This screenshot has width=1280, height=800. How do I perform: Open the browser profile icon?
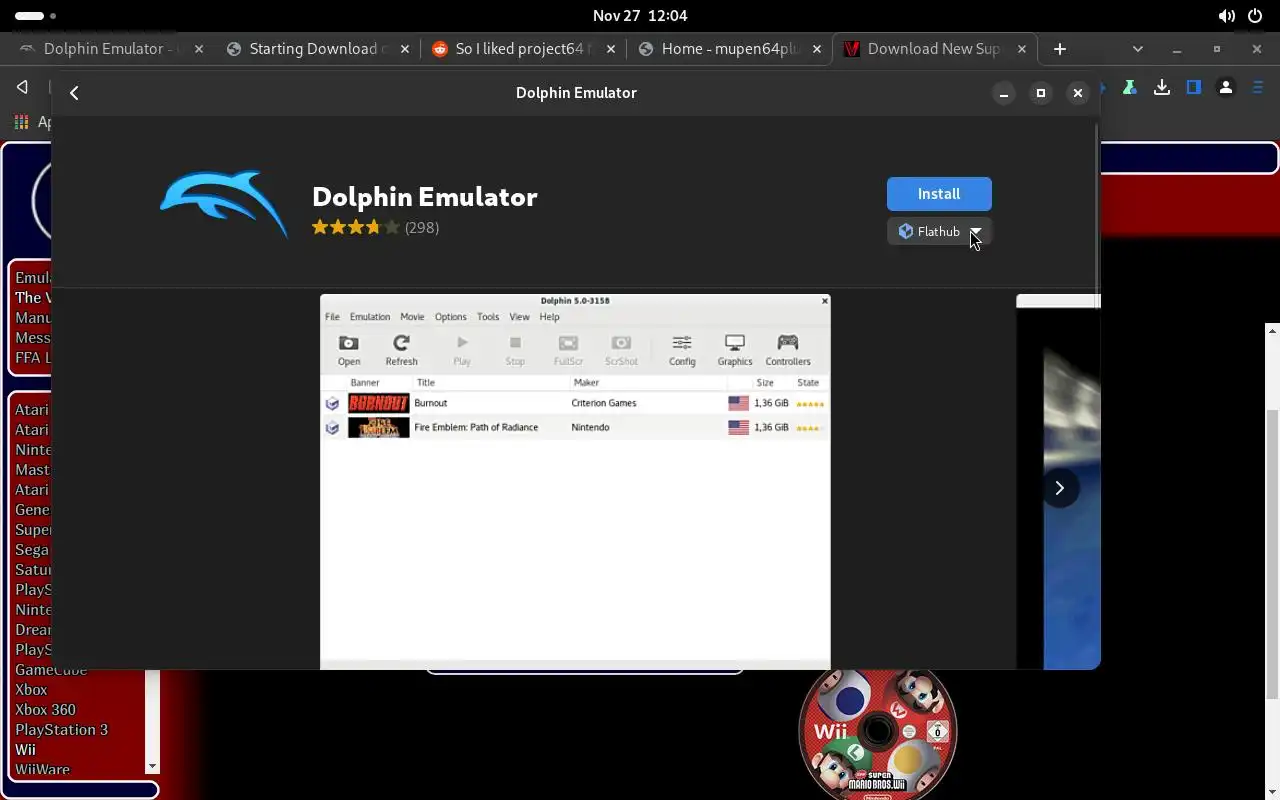pyautogui.click(x=1226, y=88)
